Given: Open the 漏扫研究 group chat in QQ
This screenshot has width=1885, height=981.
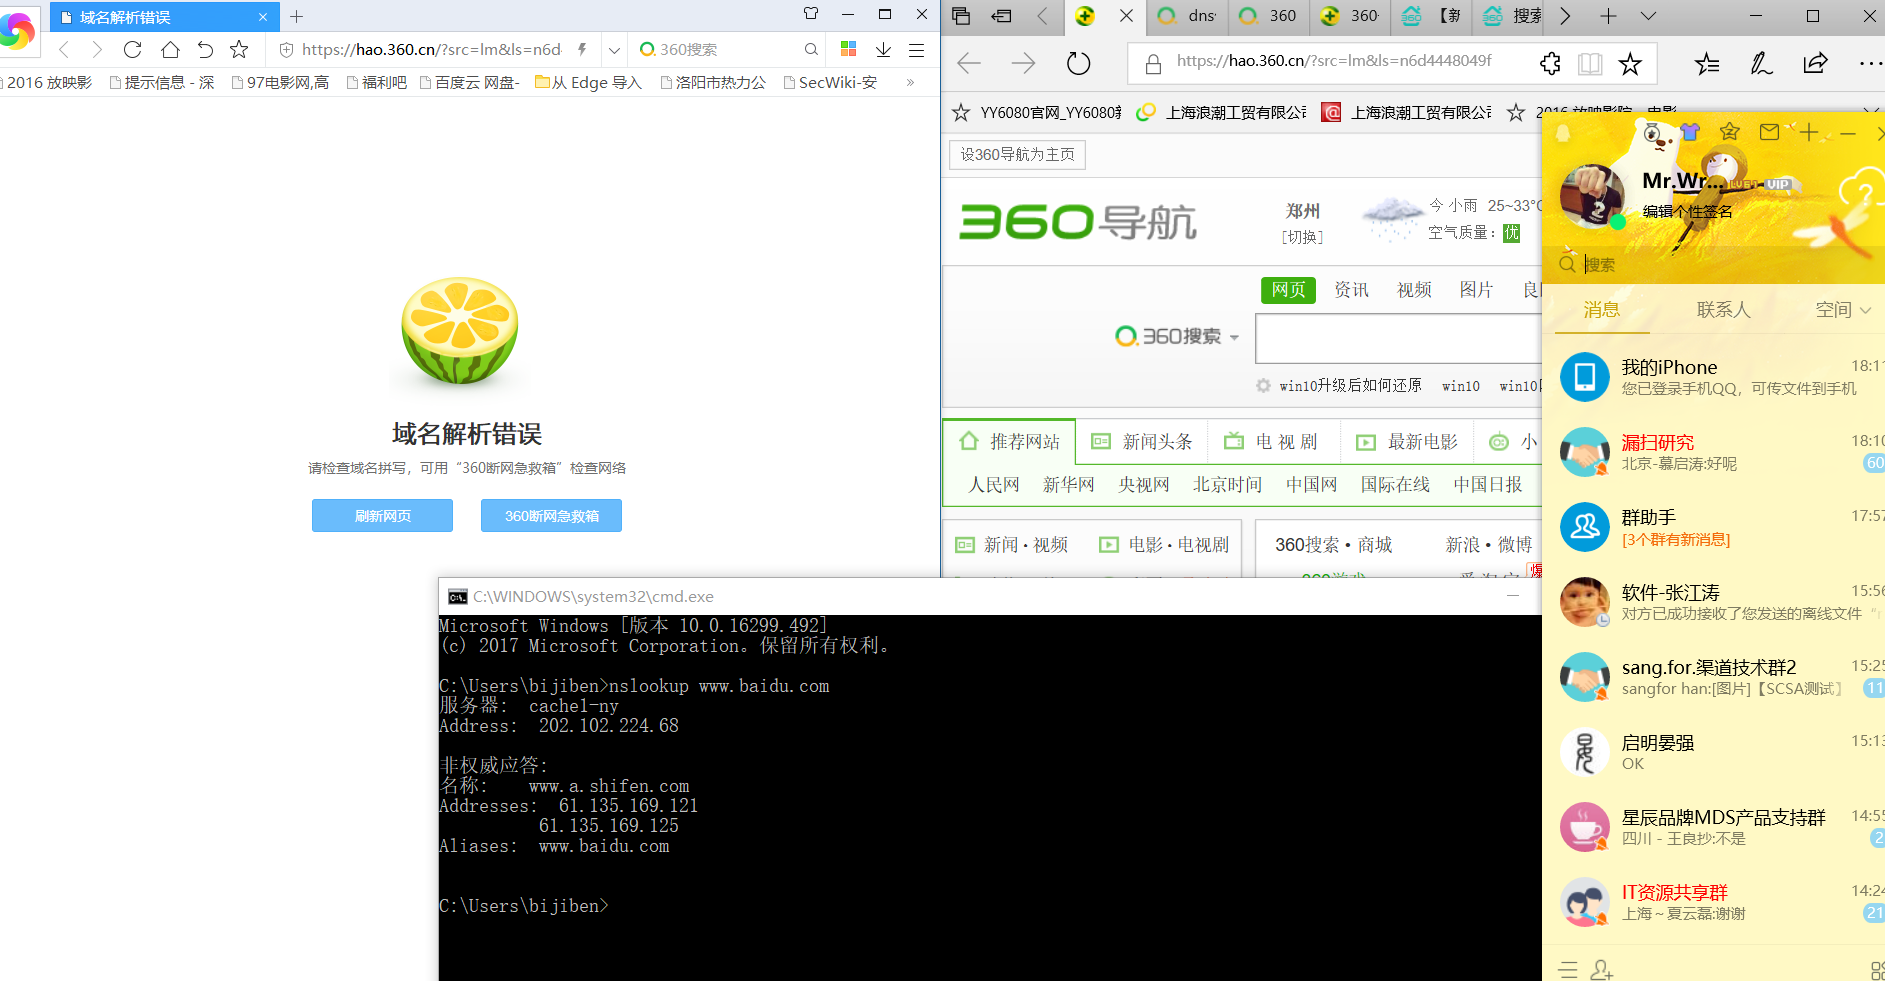Looking at the screenshot, I should point(1713,452).
